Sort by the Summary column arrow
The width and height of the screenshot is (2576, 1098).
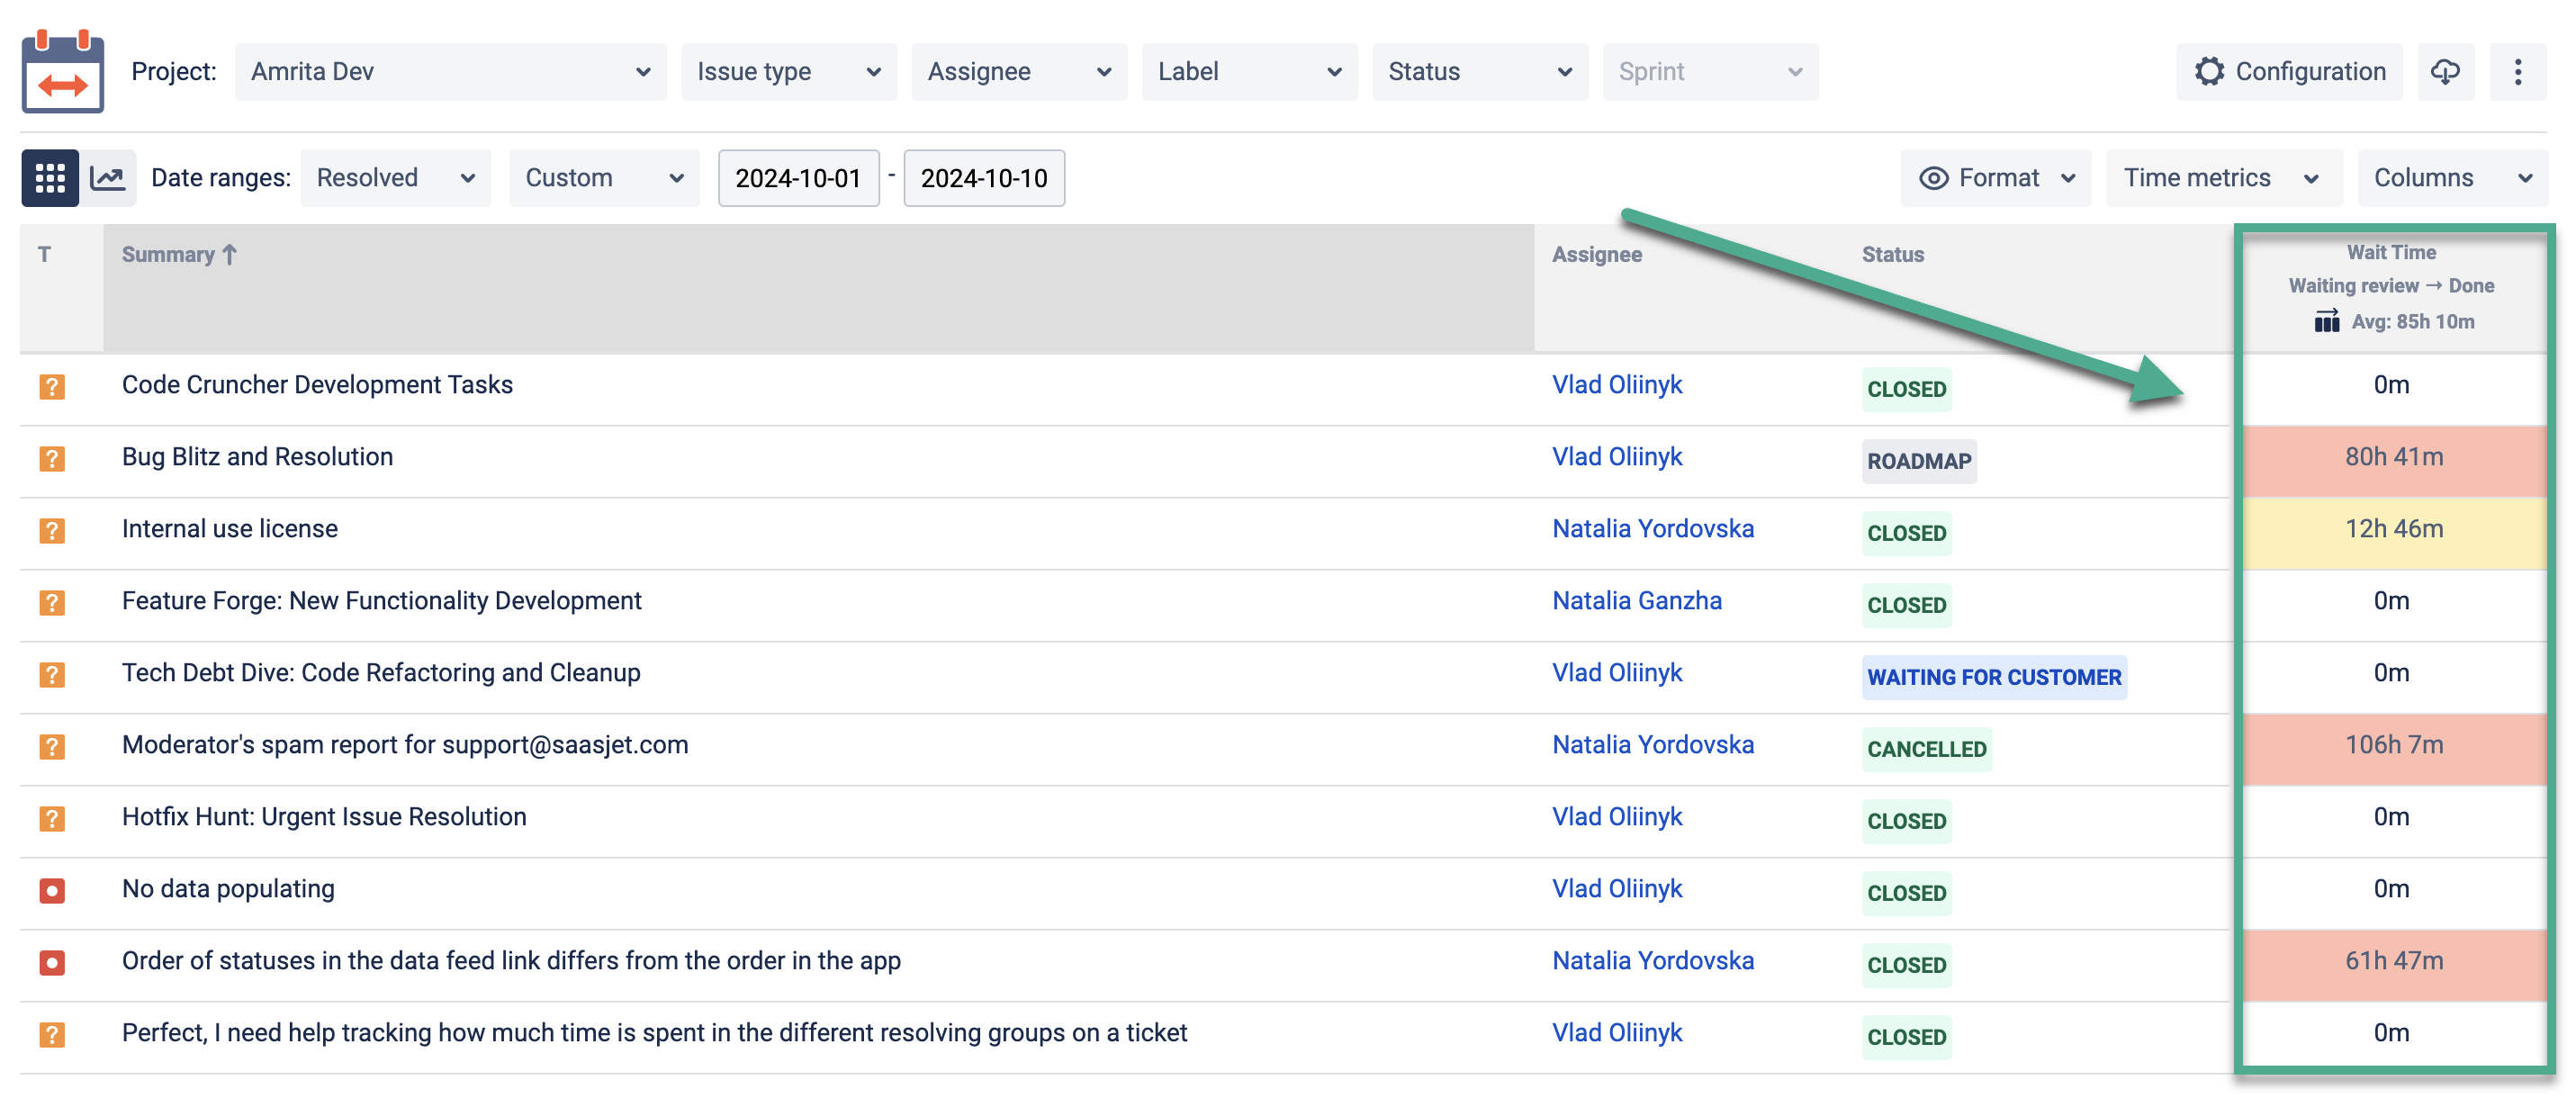point(230,255)
